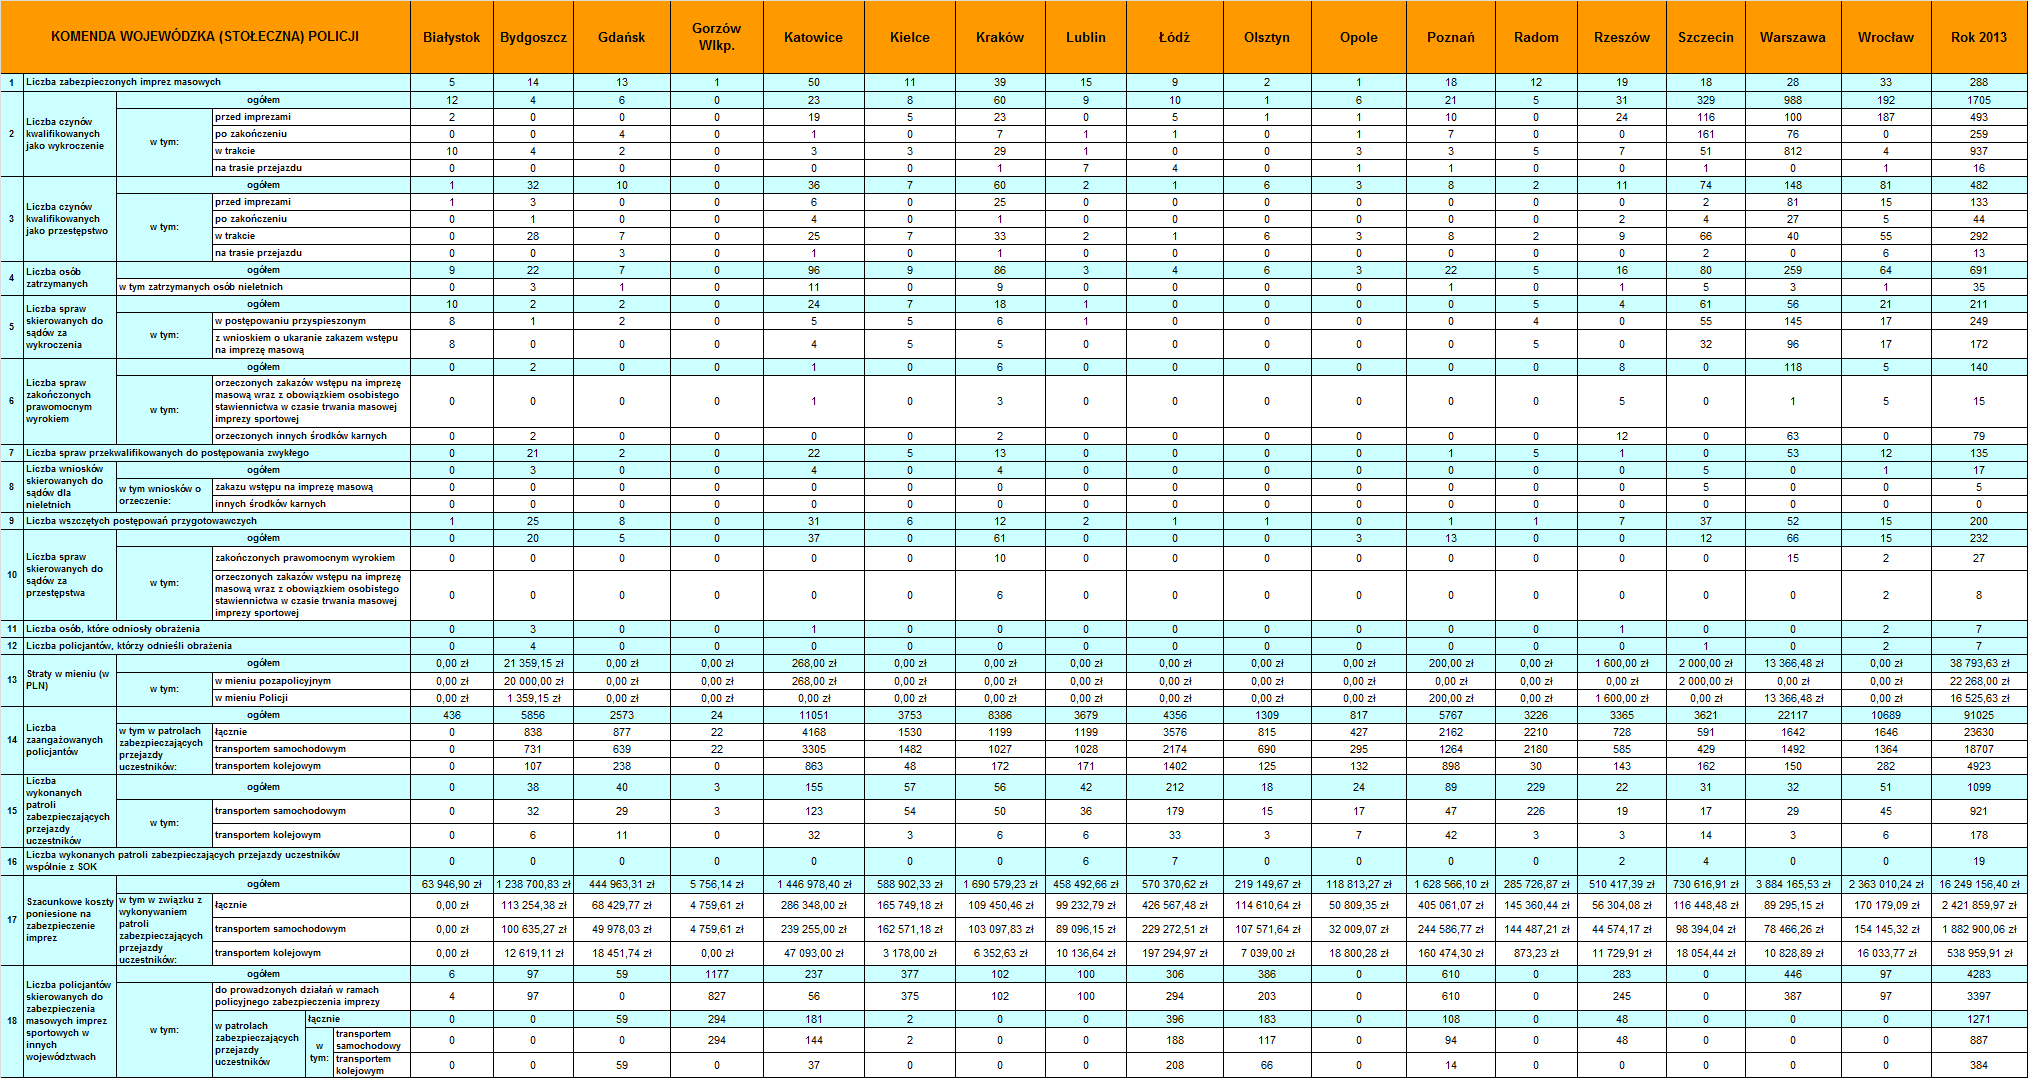This screenshot has height=1078, width=2028.
Task: Click Warszawa cost cell '3 884 165,53 zł'
Action: pyautogui.click(x=1793, y=884)
